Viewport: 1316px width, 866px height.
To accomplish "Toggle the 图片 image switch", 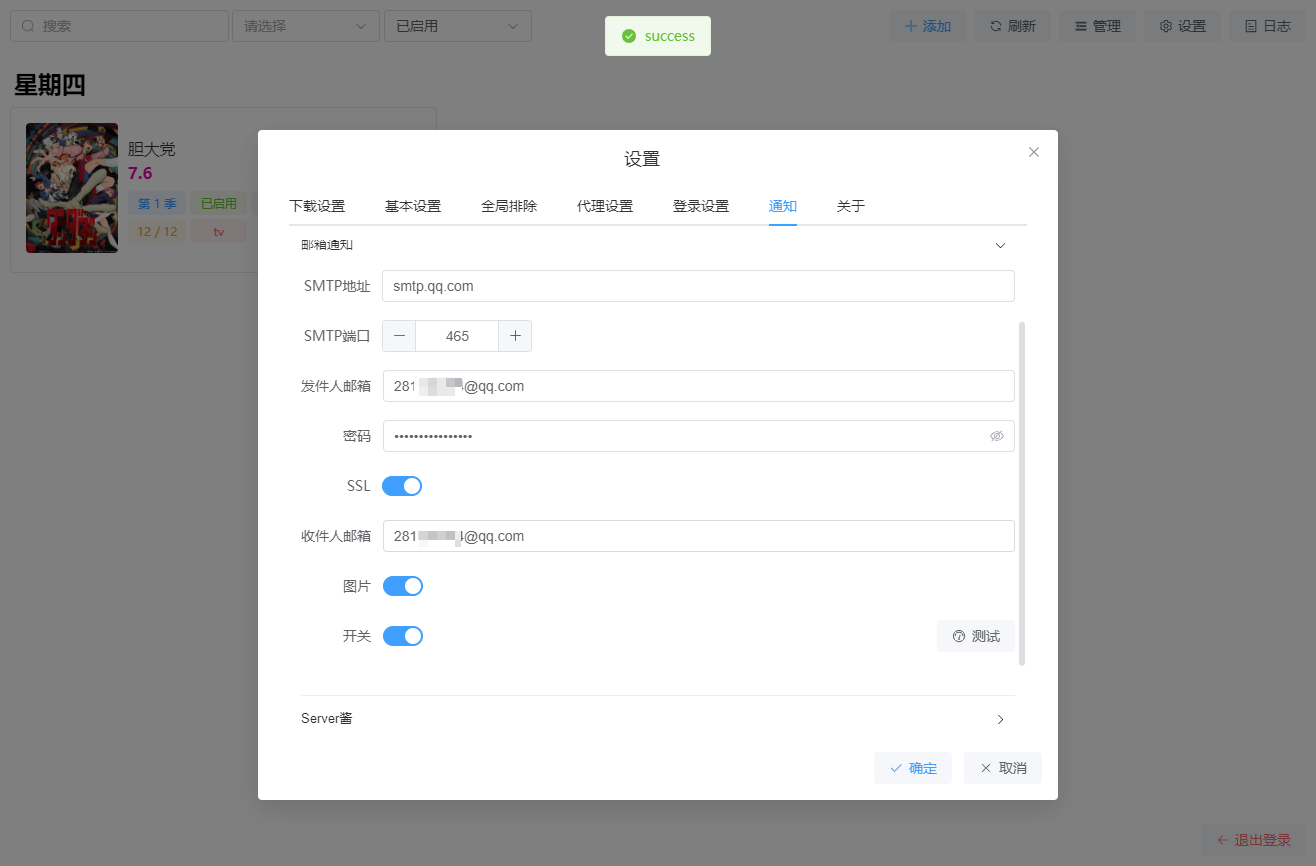I will [x=403, y=586].
